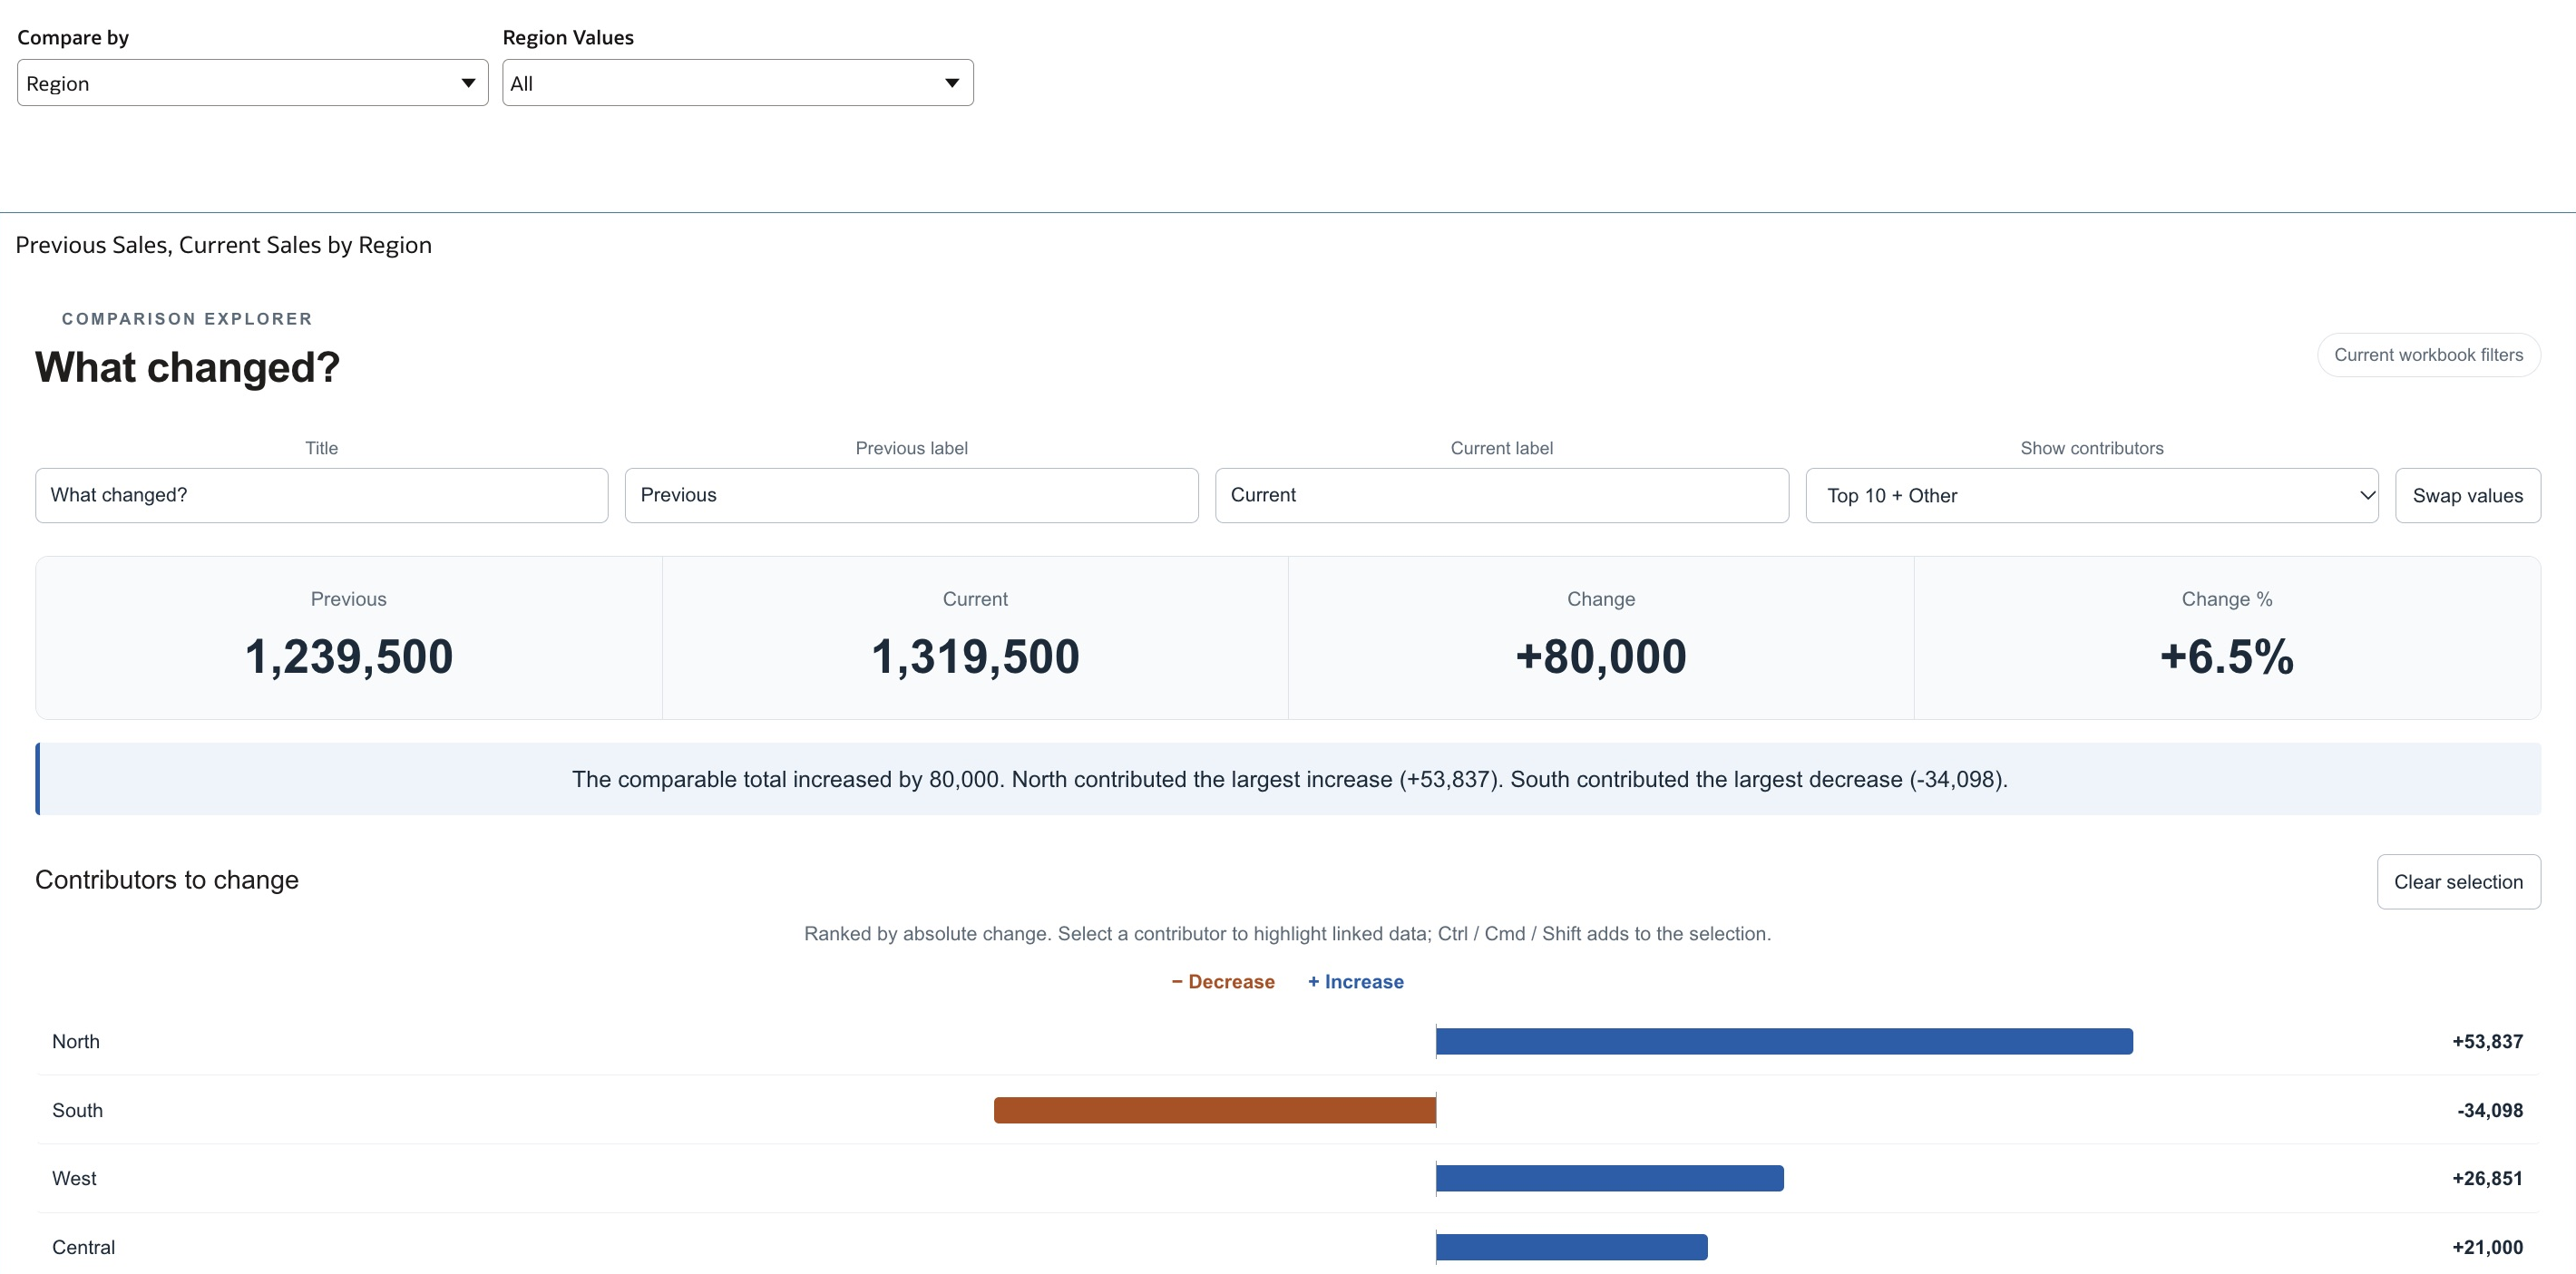Click the Ranked by absolute change hint text
Viewport: 2576px width, 1274px height.
1287,933
